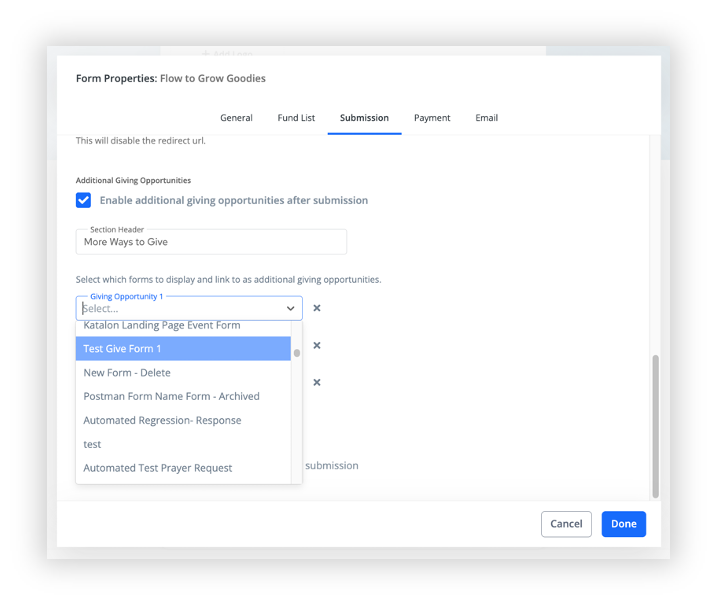Go to the Payment tab
The width and height of the screenshot is (718, 606).
point(432,118)
